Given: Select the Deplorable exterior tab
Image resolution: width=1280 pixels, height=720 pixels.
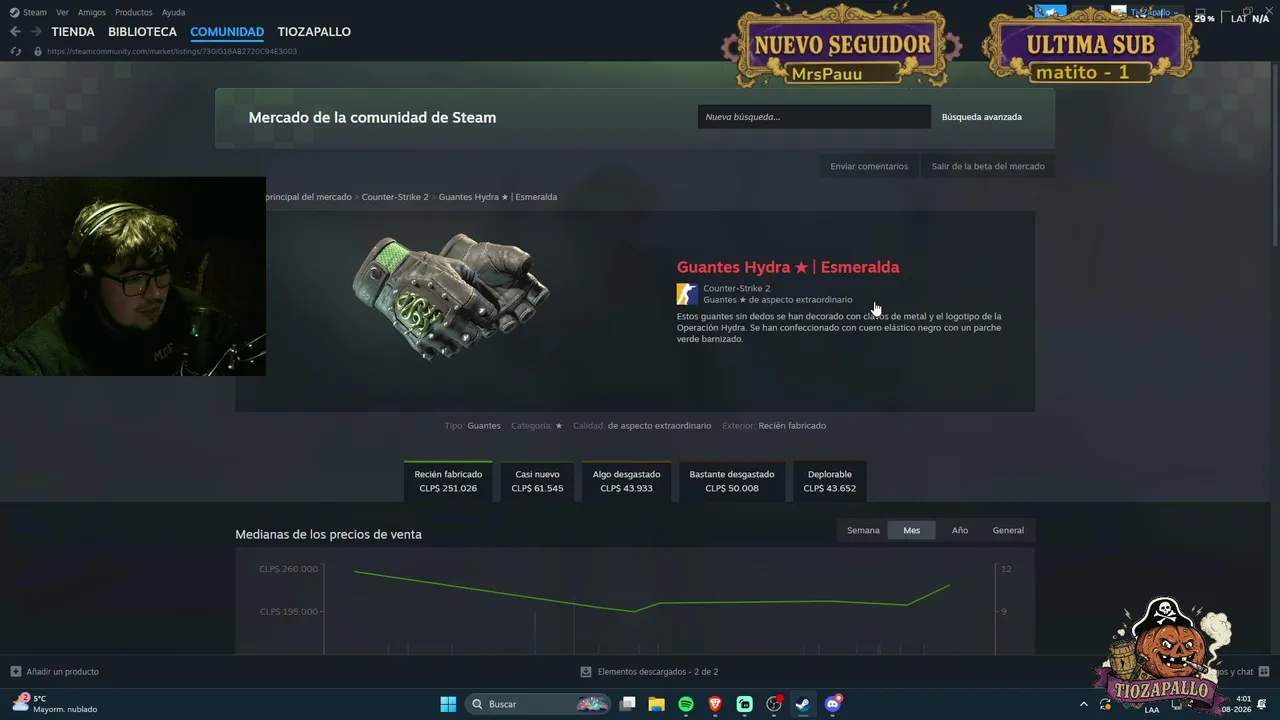Looking at the screenshot, I should [830, 481].
